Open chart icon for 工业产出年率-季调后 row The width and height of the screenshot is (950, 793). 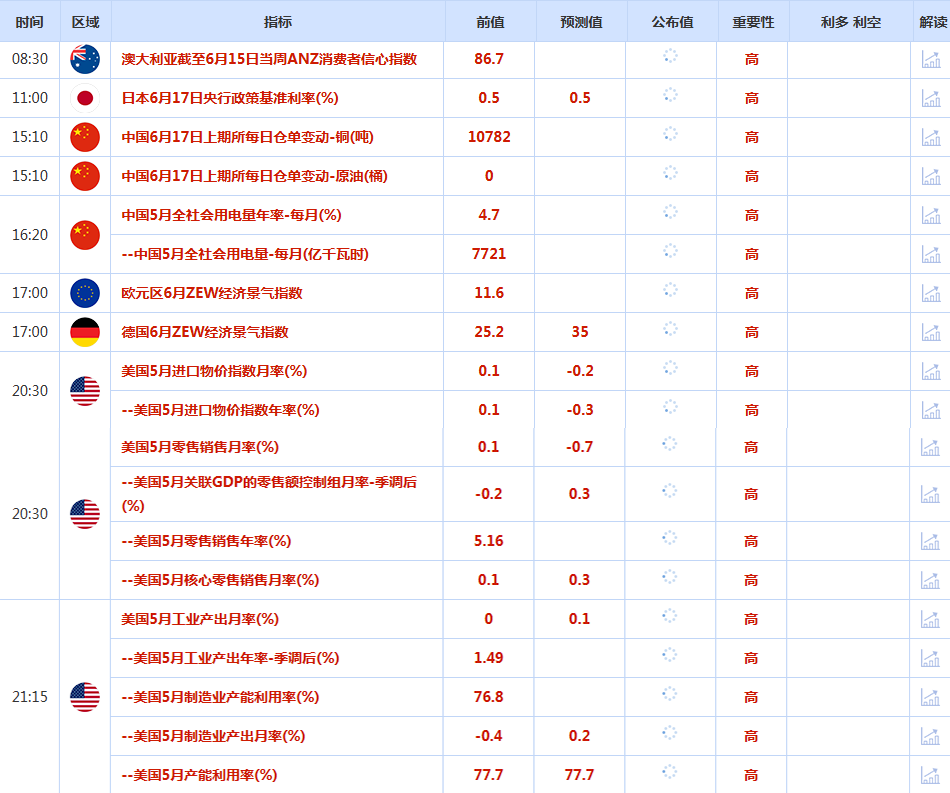click(930, 658)
